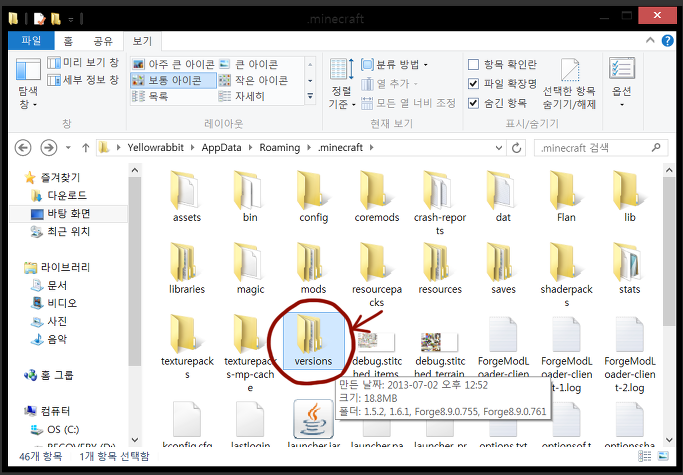Expand the address bar history dropdown
This screenshot has height=475, width=683.
pos(499,148)
